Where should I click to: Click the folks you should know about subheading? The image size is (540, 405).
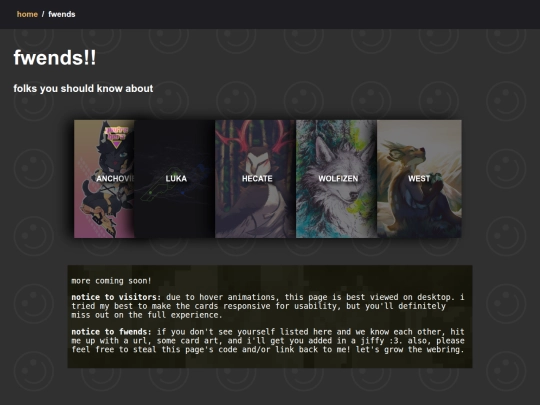click(x=83, y=89)
